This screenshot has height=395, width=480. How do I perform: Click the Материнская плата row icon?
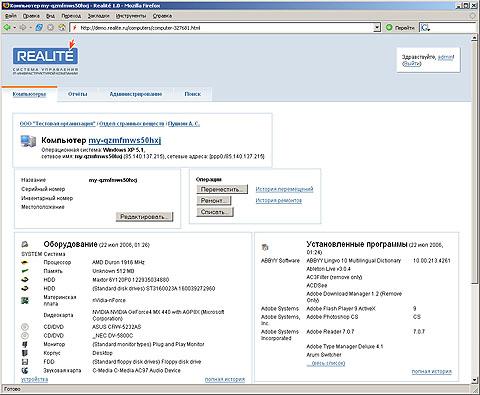click(x=25, y=300)
